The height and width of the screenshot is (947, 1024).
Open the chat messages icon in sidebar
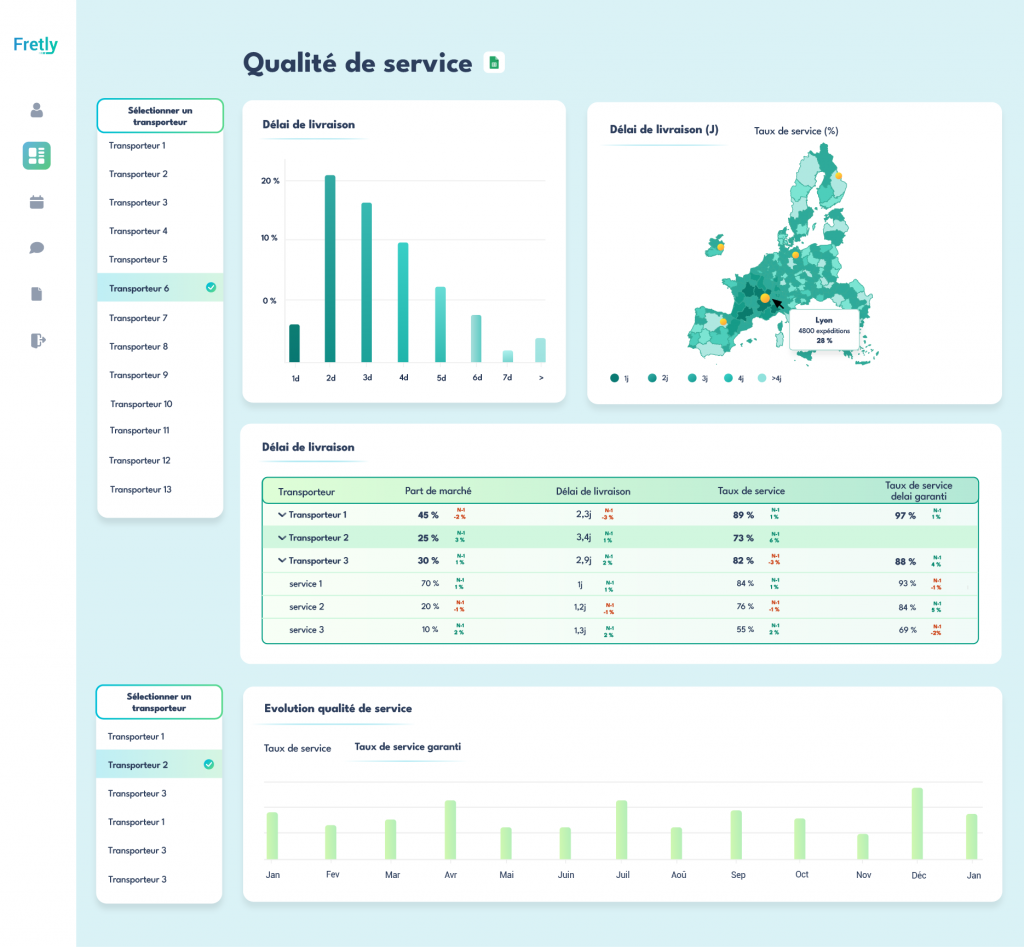pyautogui.click(x=37, y=248)
